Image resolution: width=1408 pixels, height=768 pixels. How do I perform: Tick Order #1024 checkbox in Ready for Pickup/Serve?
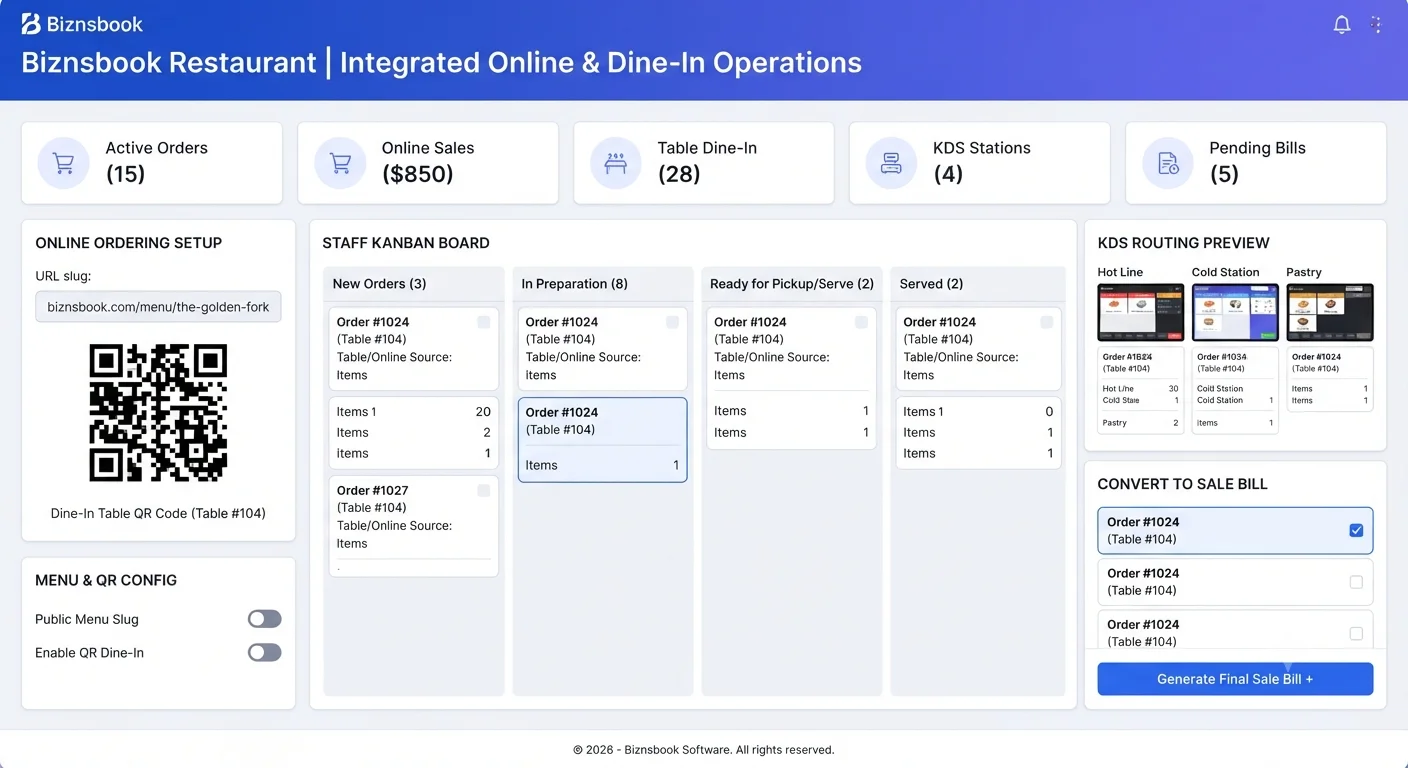(x=861, y=322)
